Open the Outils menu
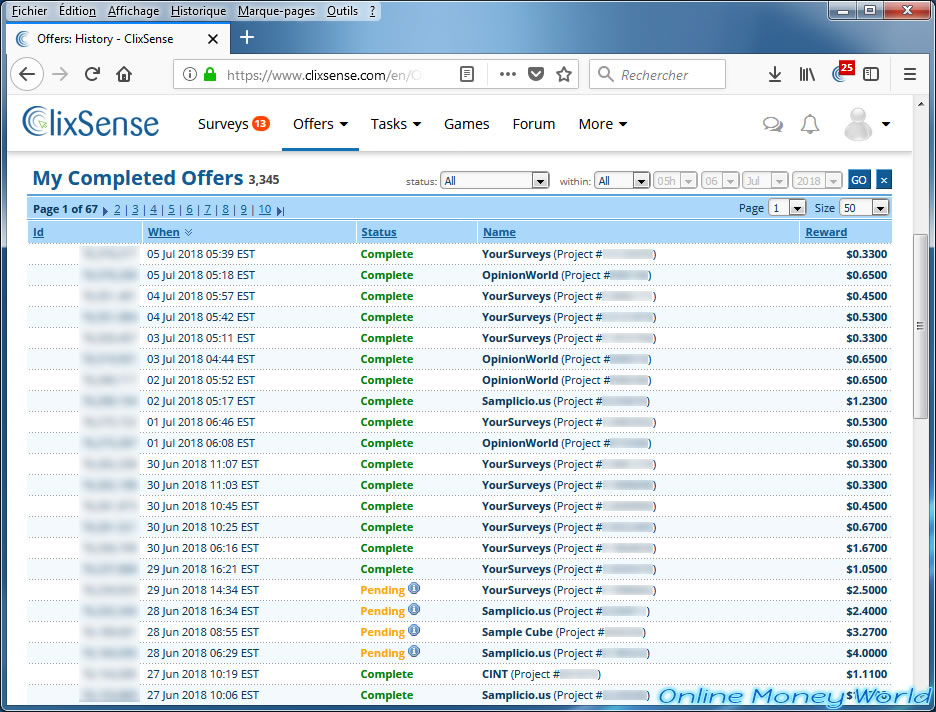The image size is (936, 712). 342,11
